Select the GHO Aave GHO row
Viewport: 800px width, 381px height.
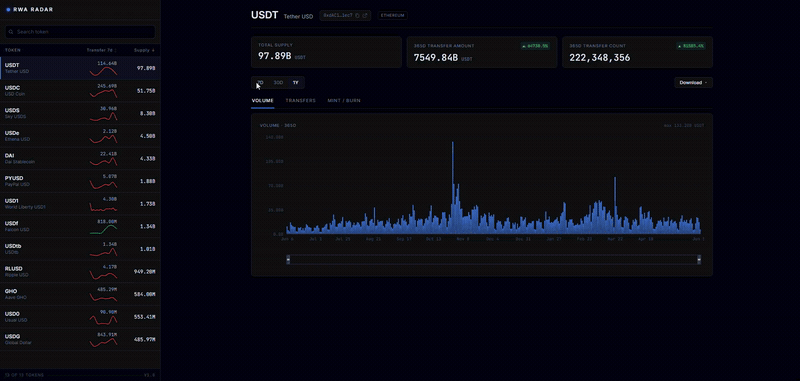[80, 294]
